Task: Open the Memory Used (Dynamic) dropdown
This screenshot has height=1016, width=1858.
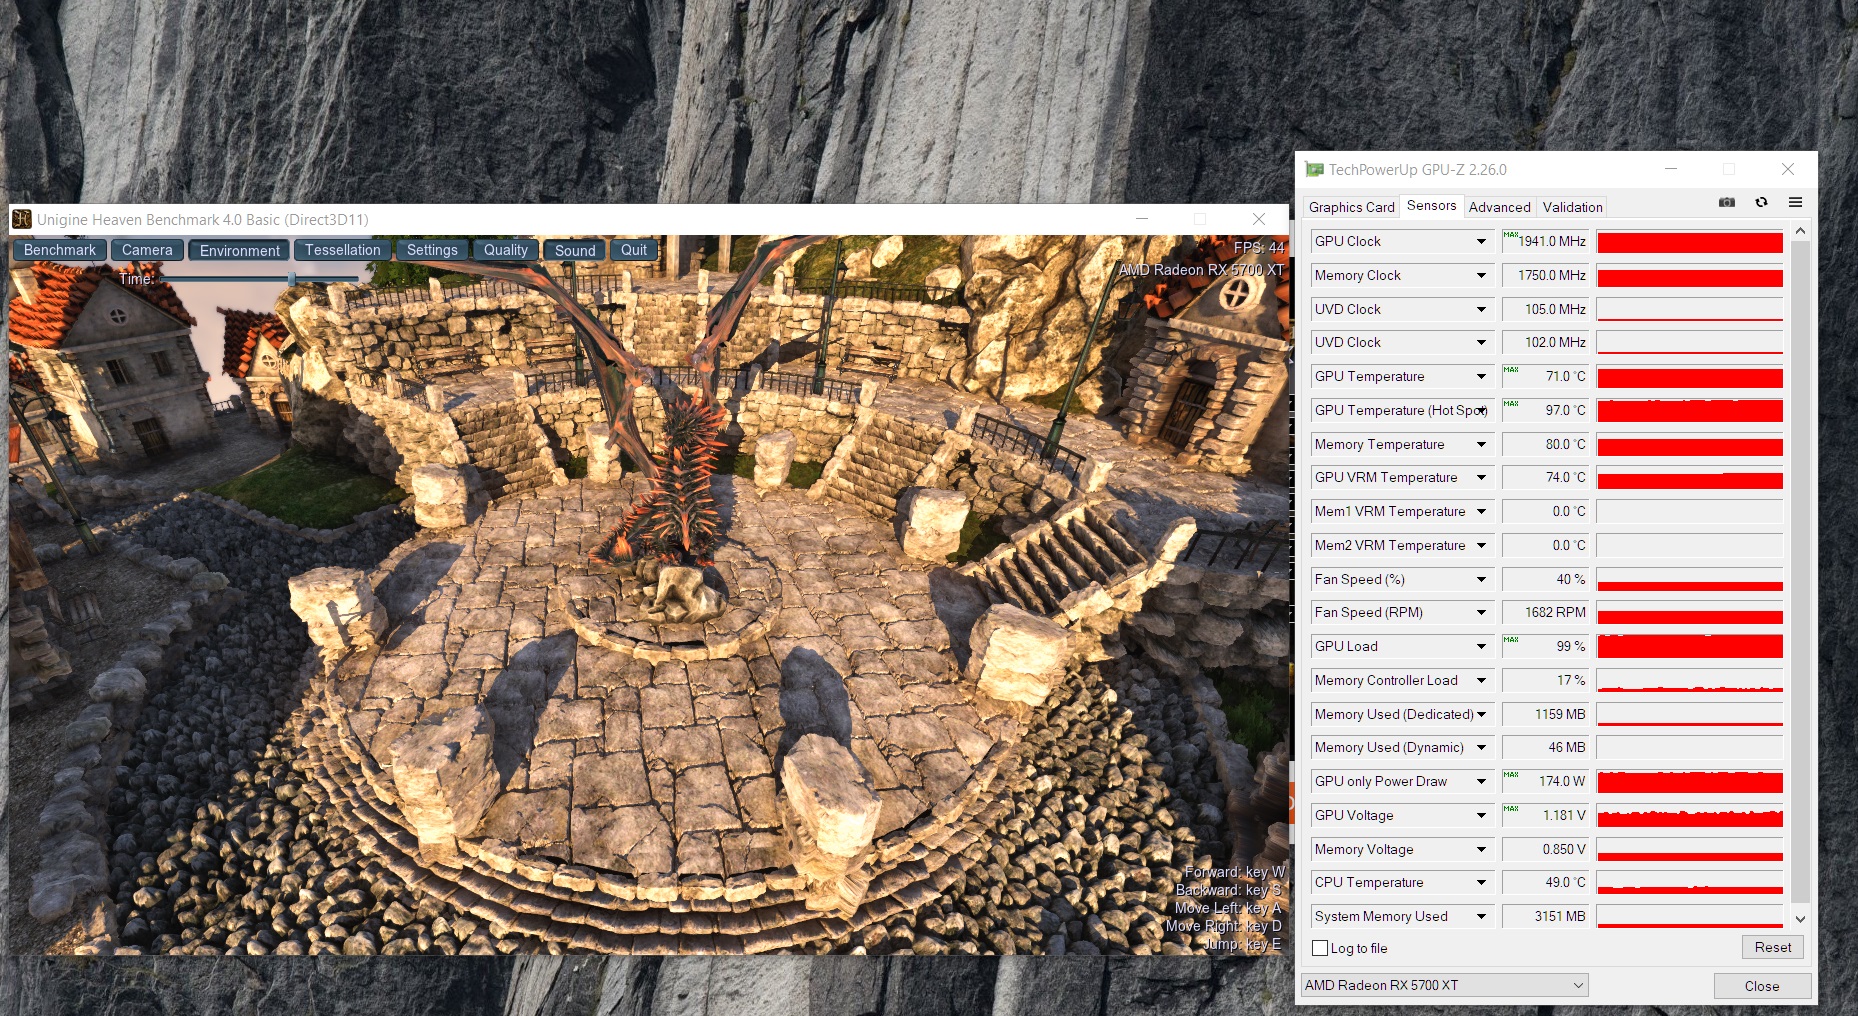Action: 1481,748
